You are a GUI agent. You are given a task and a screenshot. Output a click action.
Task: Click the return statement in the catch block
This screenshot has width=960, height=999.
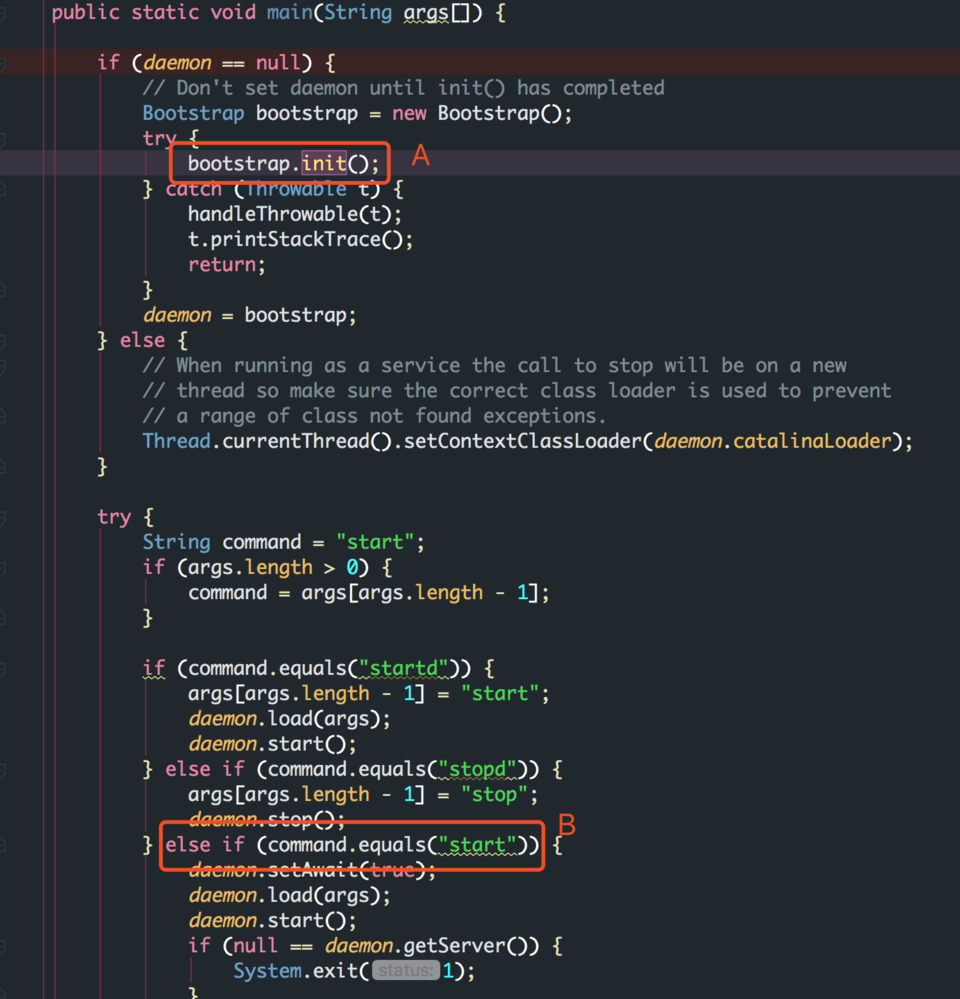(x=227, y=264)
